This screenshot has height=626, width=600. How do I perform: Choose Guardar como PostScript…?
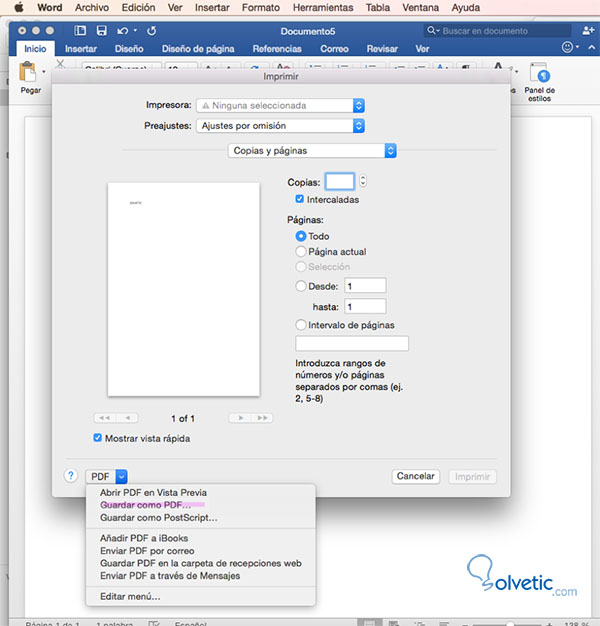[159, 517]
